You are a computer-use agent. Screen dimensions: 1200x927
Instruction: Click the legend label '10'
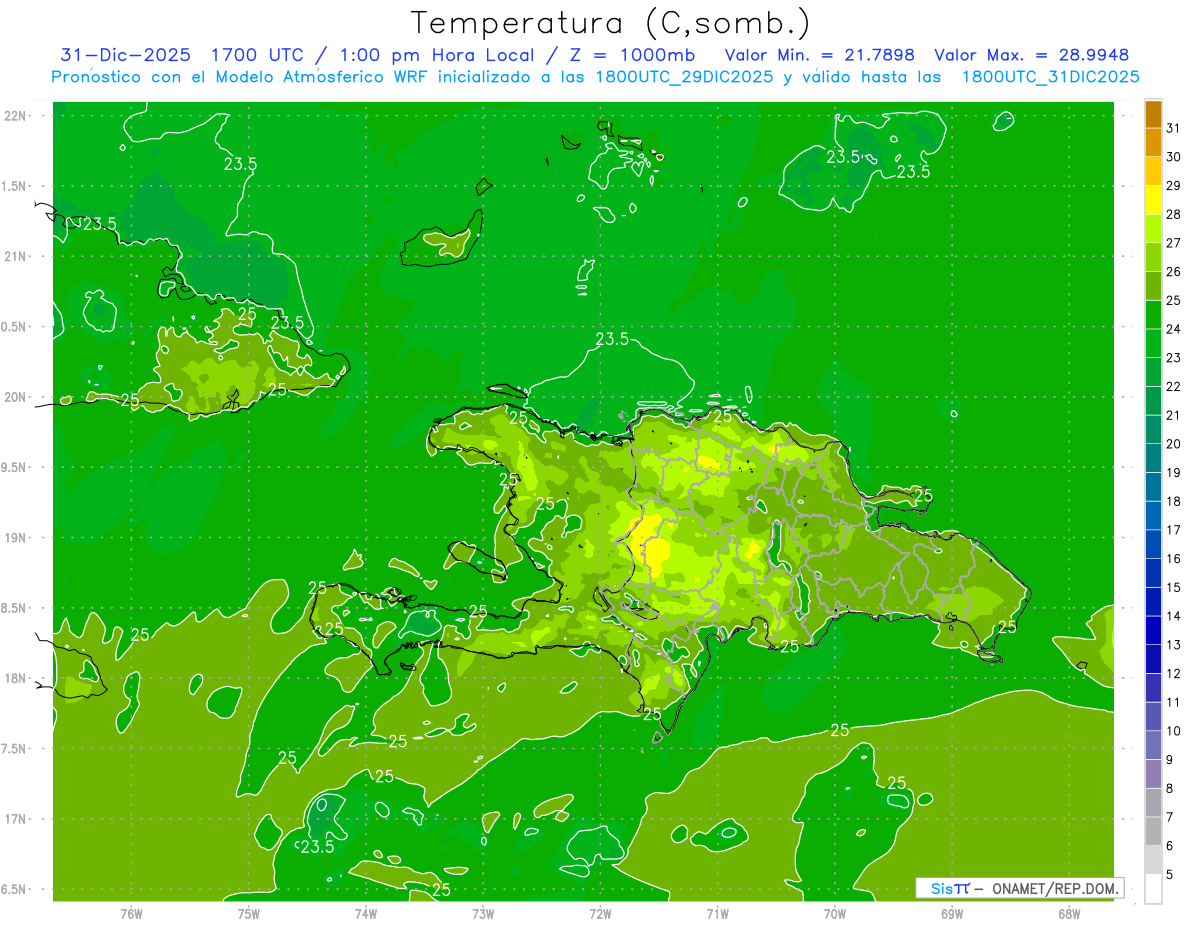click(x=1174, y=731)
